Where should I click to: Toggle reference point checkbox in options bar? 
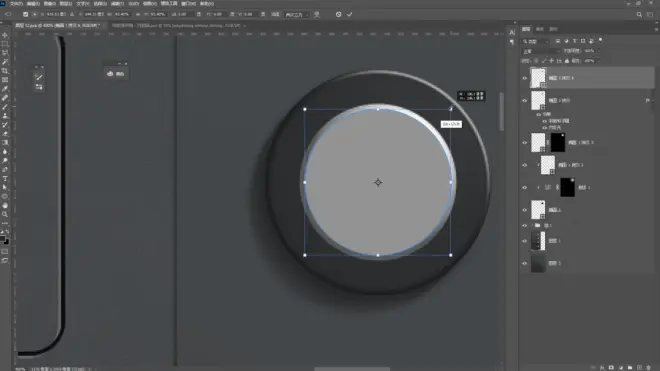pyautogui.click(x=26, y=14)
